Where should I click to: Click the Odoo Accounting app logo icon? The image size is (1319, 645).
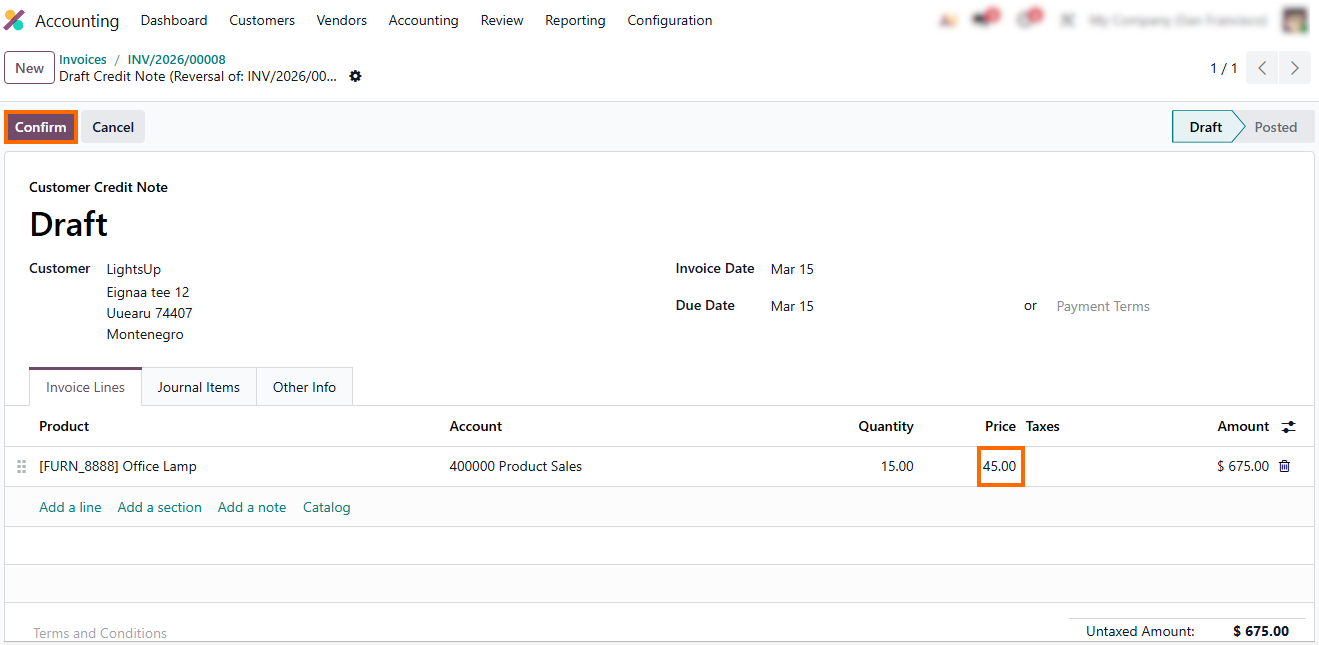pos(14,20)
